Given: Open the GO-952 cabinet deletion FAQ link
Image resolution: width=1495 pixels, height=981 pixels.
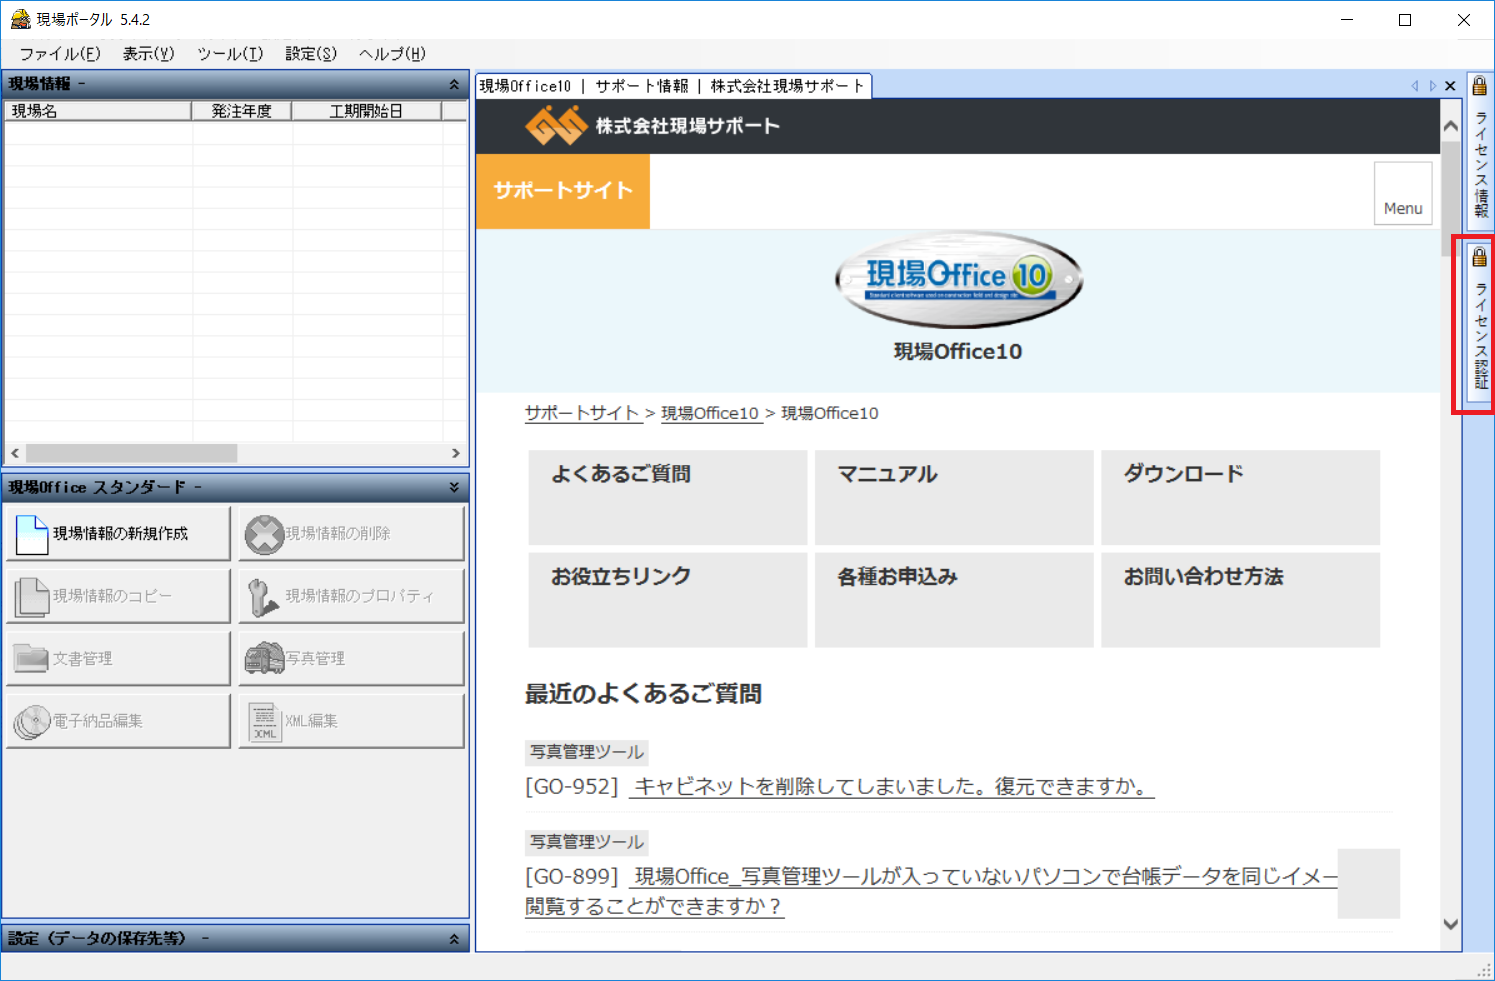Looking at the screenshot, I should click(891, 787).
